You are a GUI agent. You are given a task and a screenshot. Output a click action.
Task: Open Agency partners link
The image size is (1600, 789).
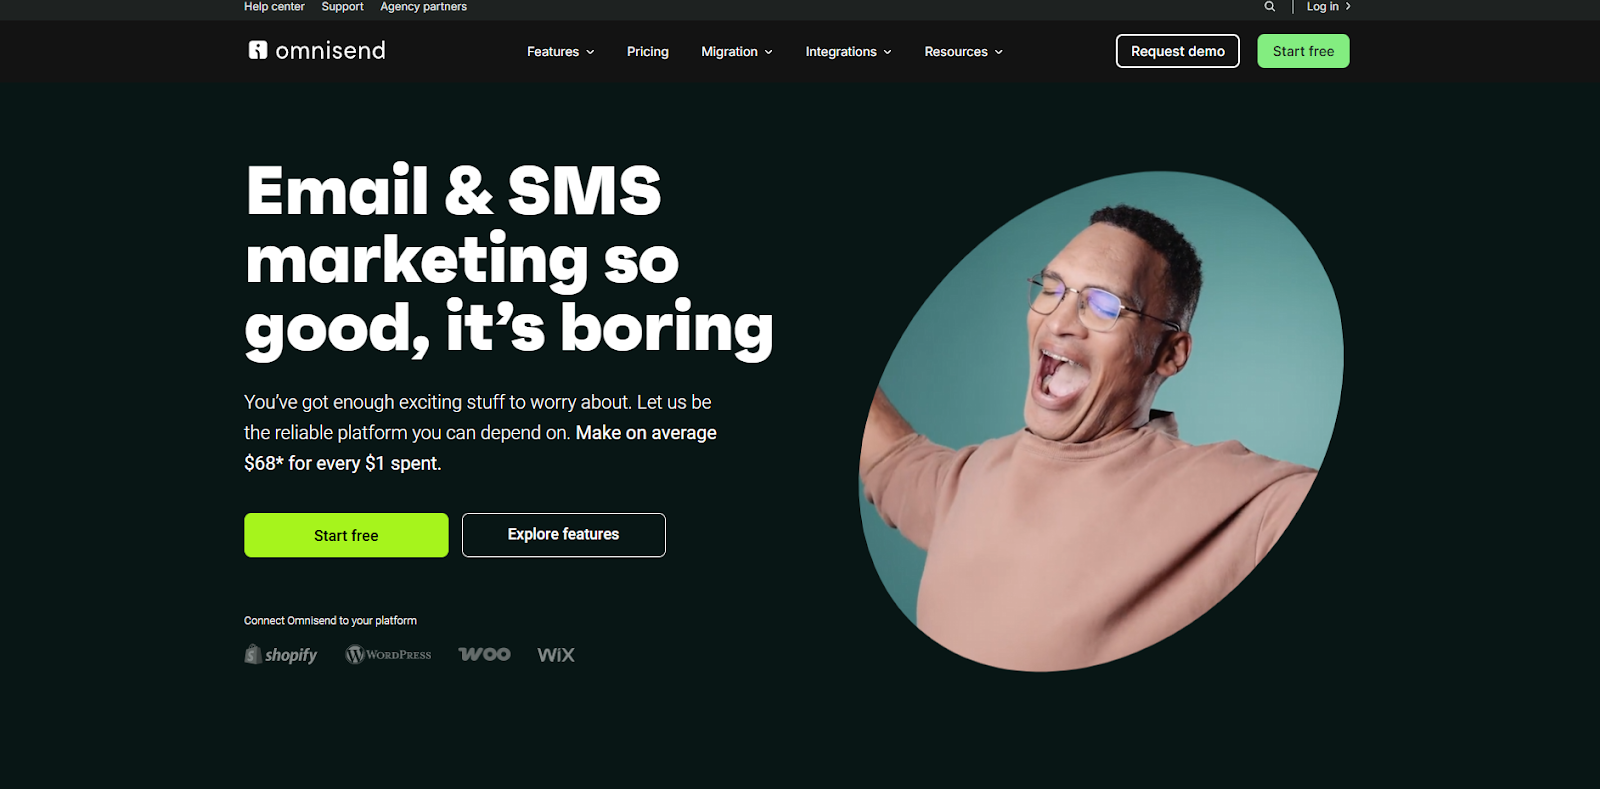point(423,6)
